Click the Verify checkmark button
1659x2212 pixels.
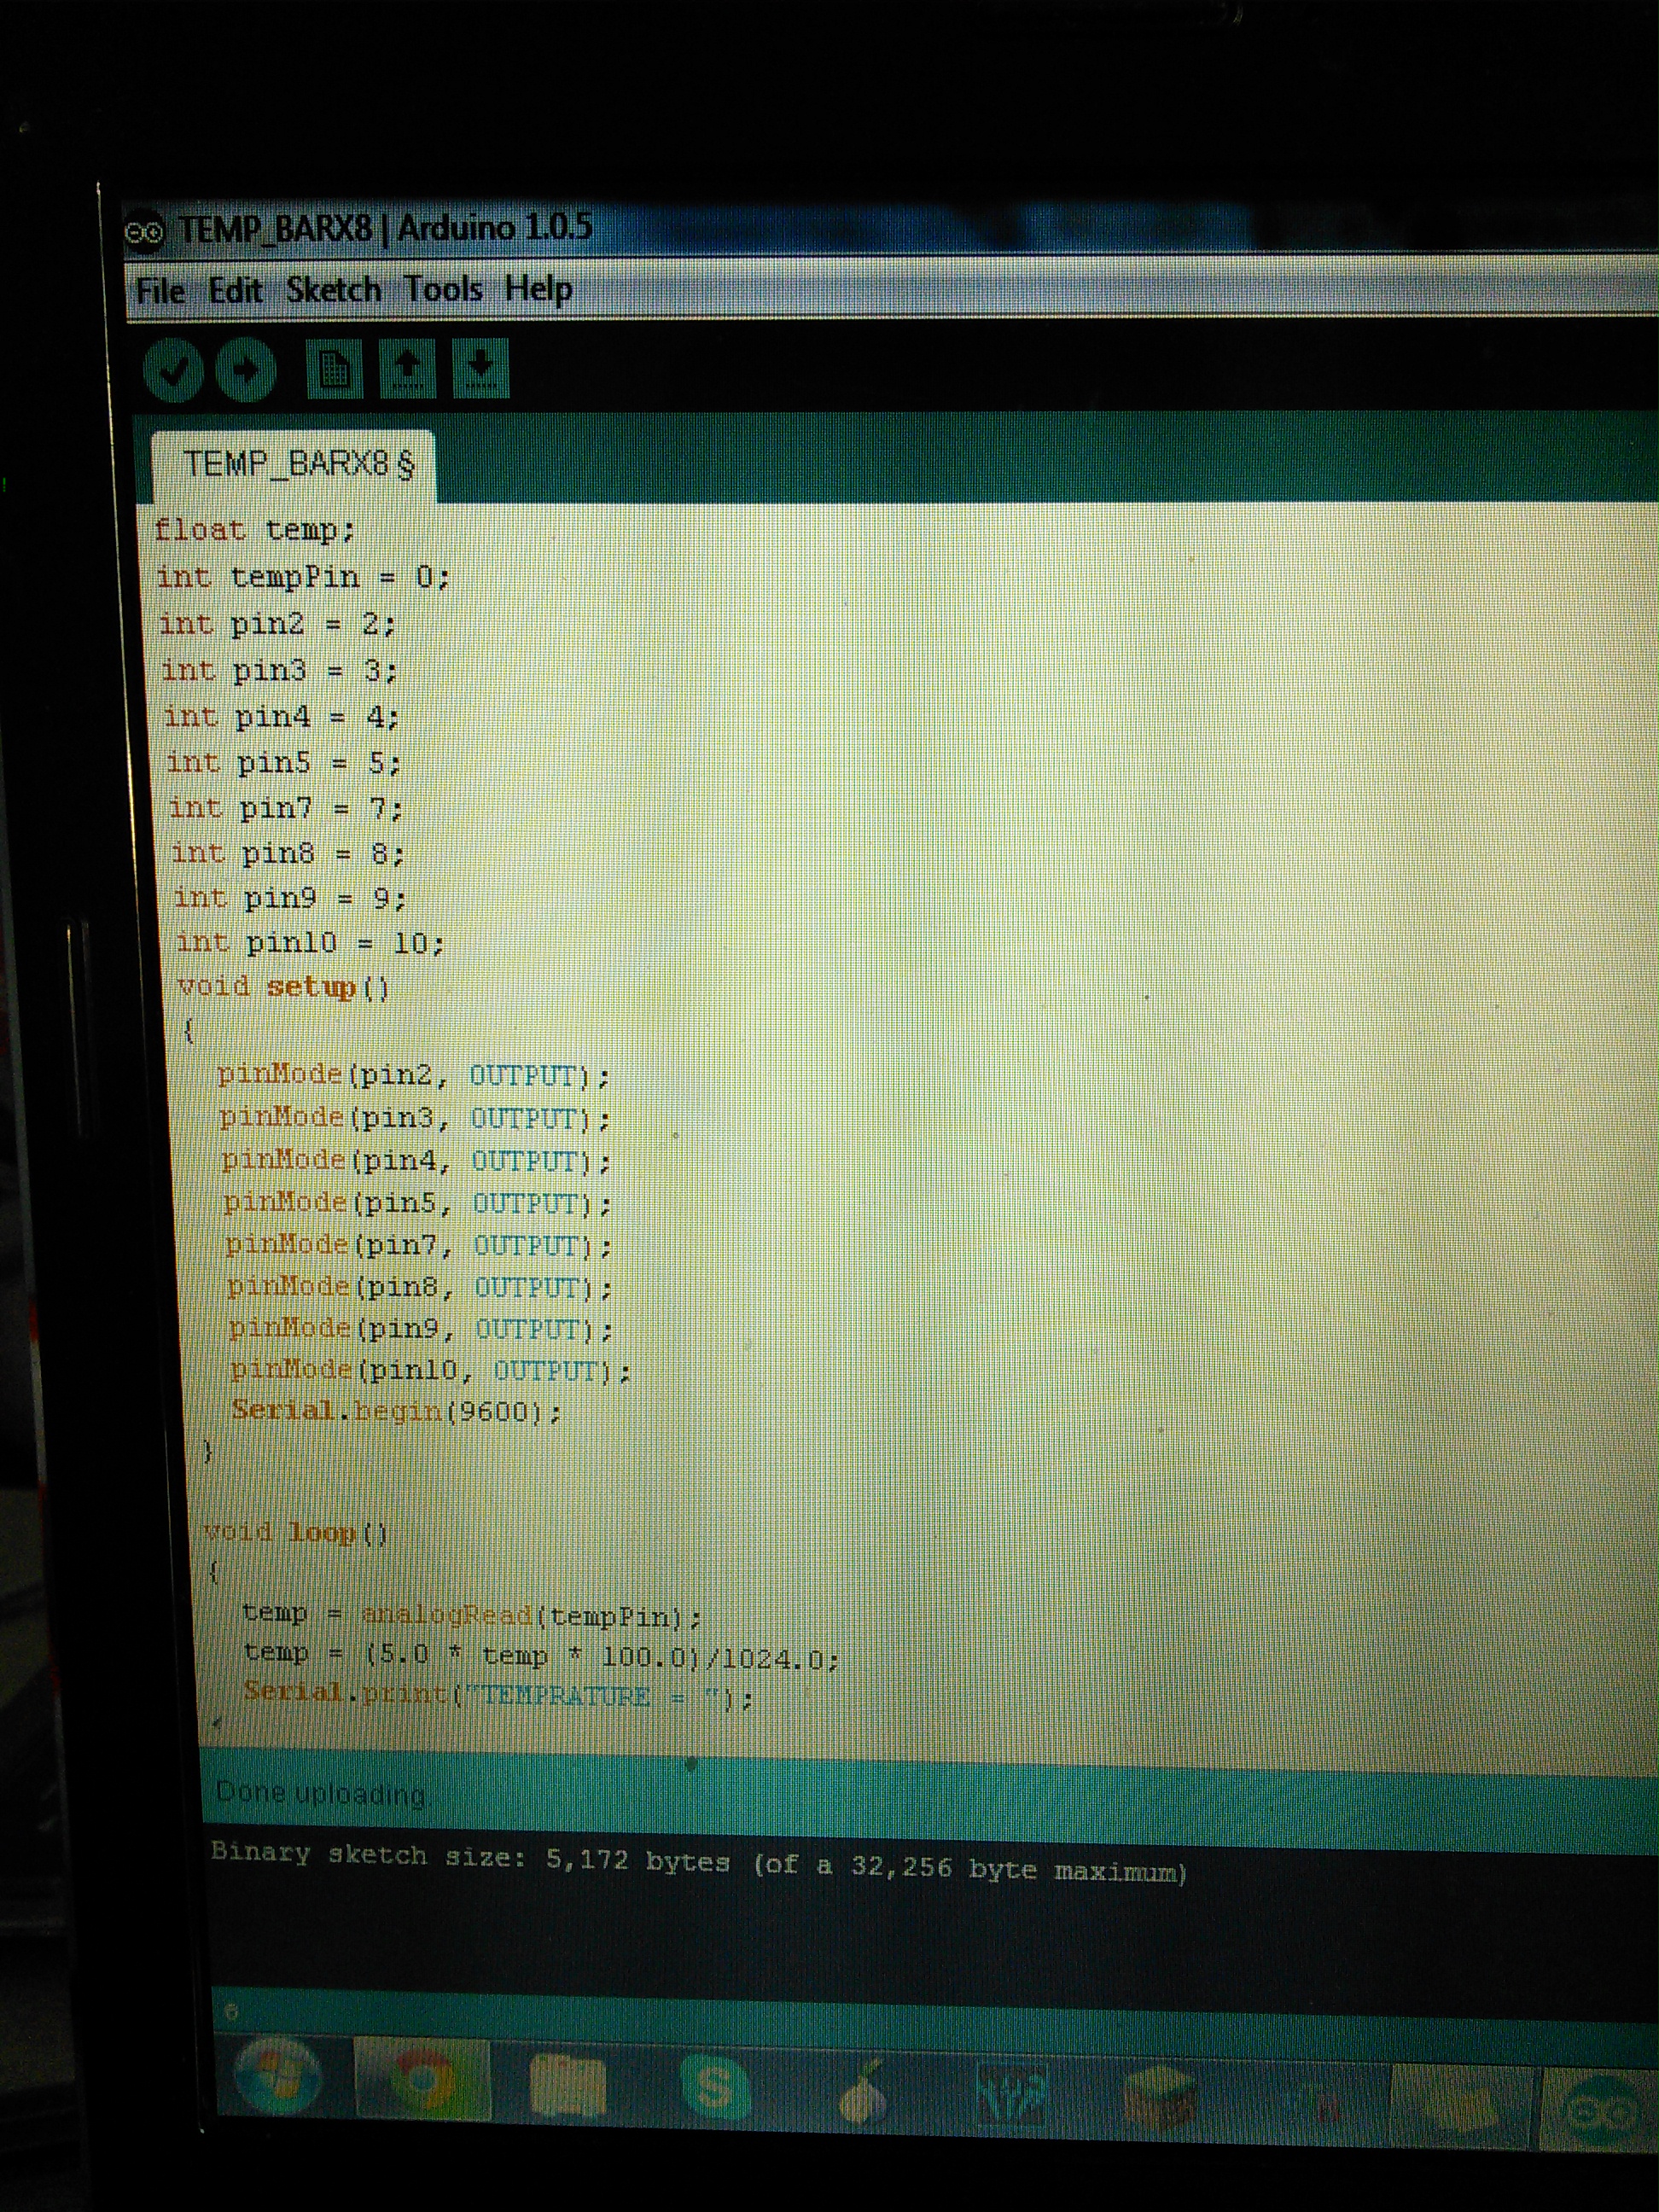pyautogui.click(x=174, y=371)
